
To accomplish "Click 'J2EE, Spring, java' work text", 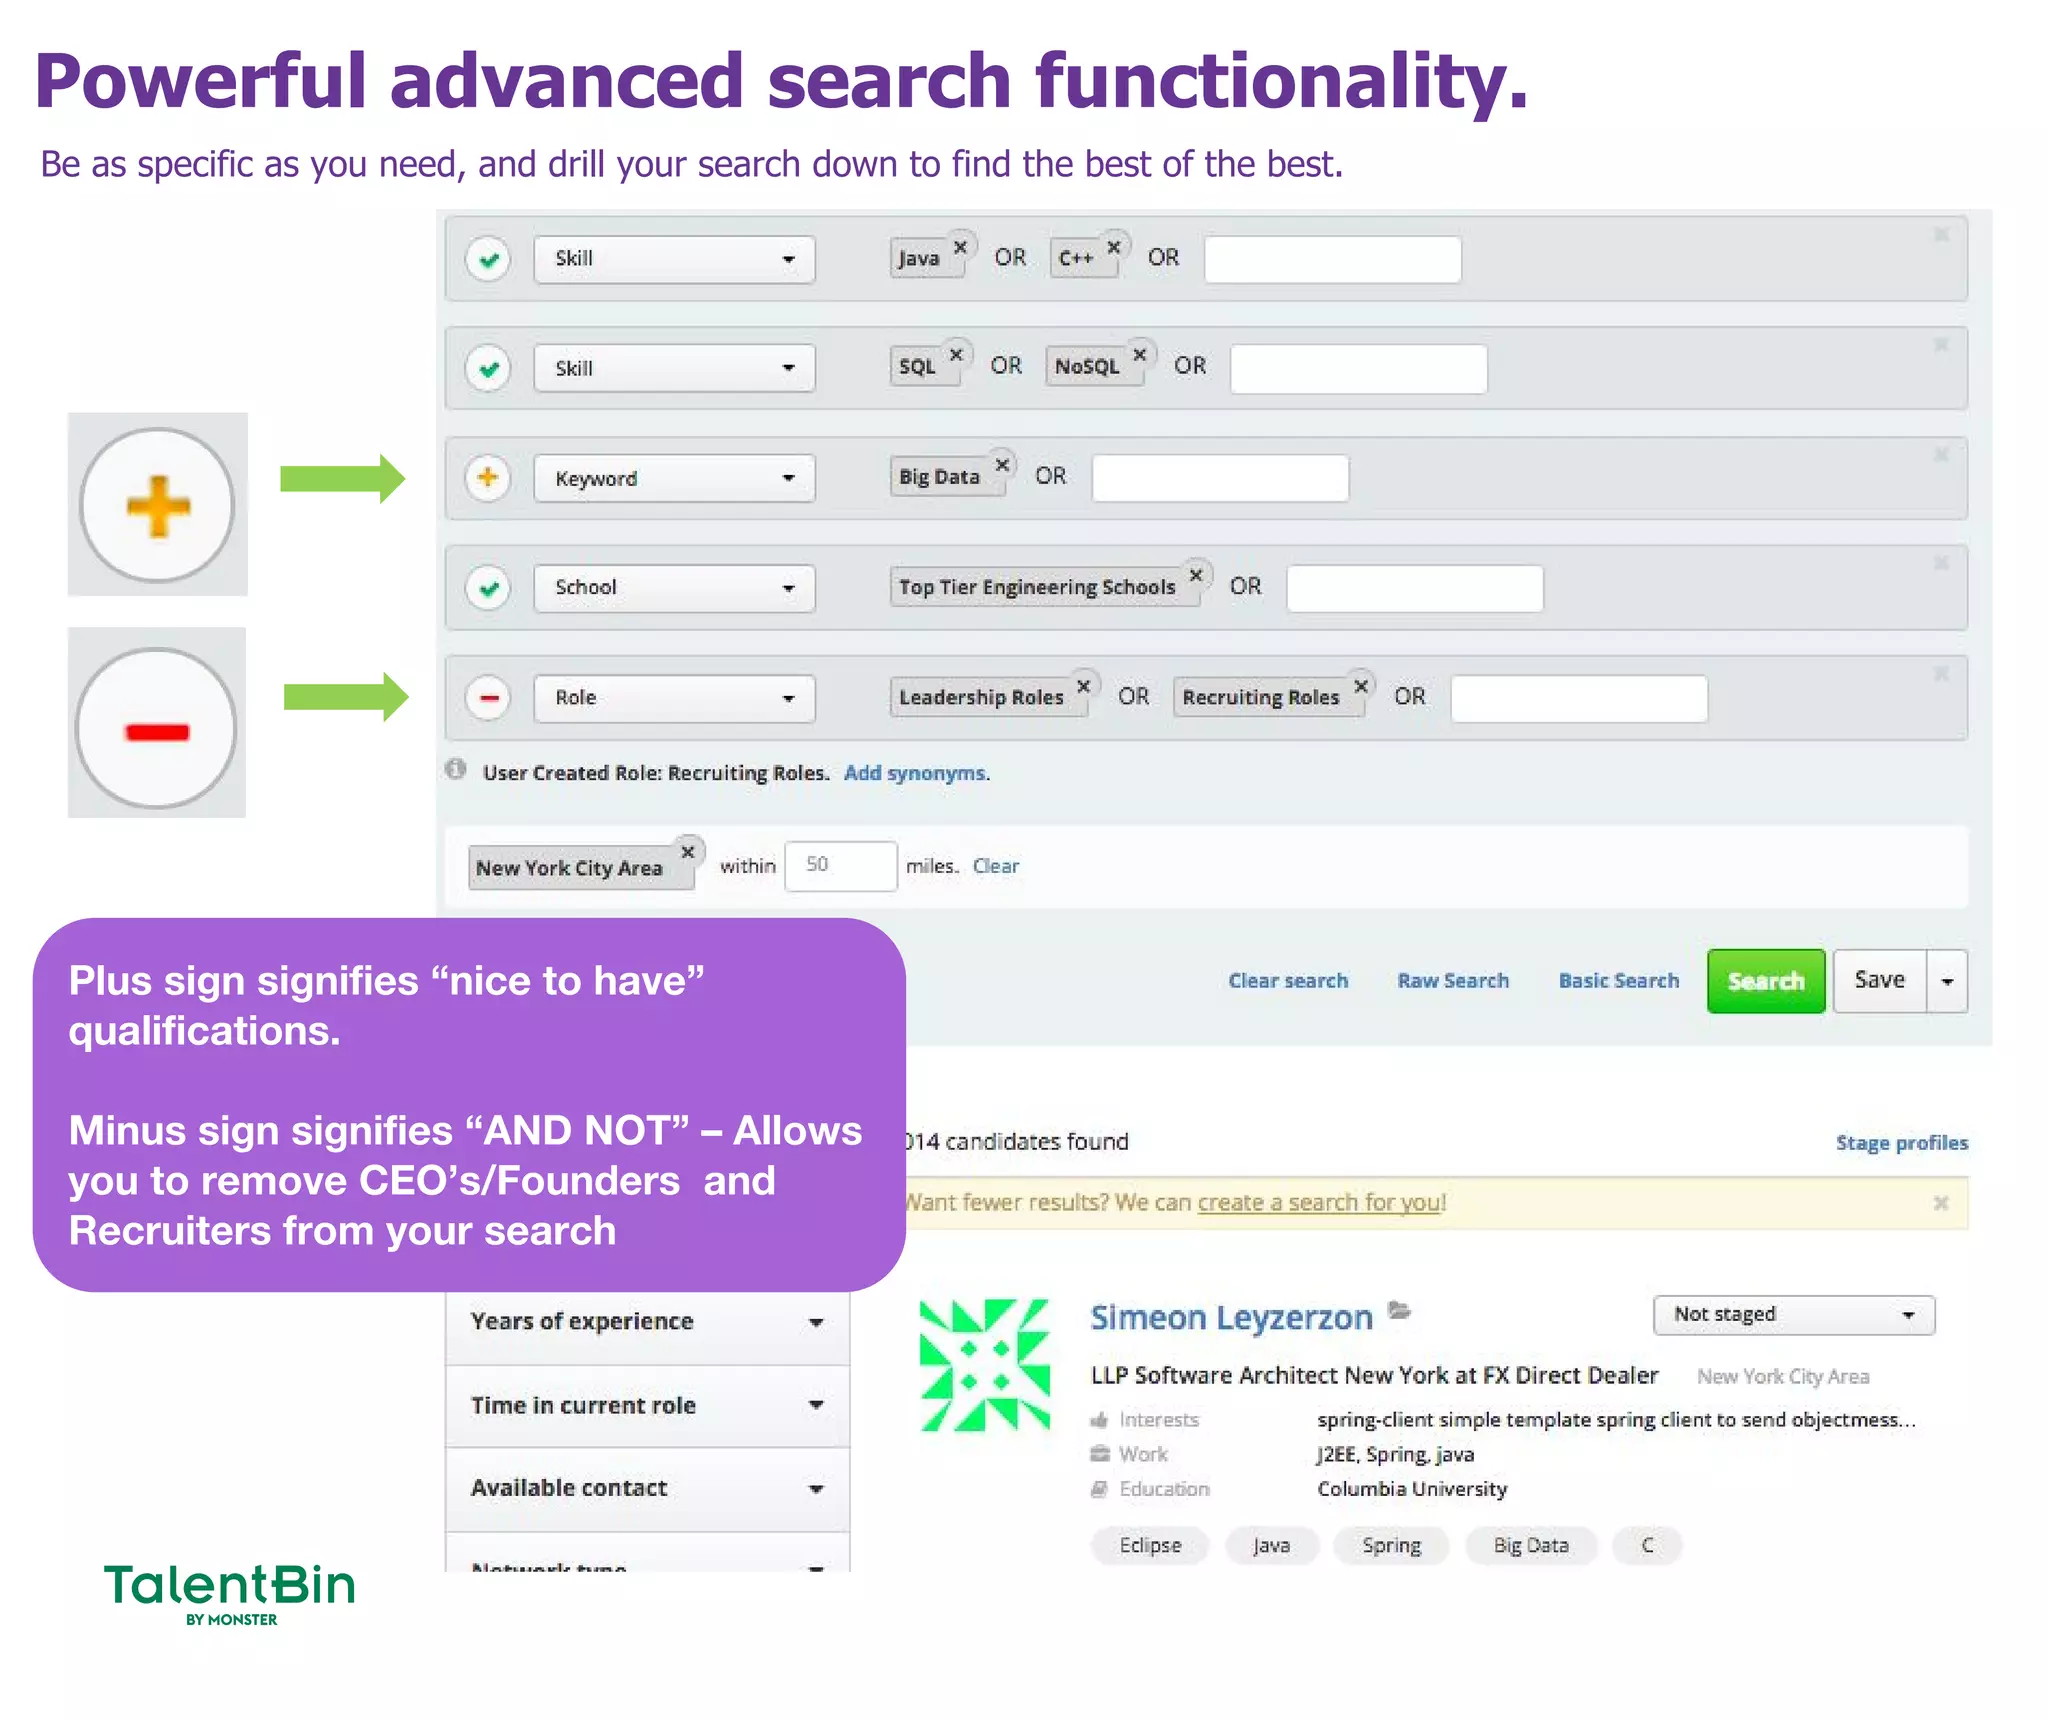I will click(1396, 1455).
